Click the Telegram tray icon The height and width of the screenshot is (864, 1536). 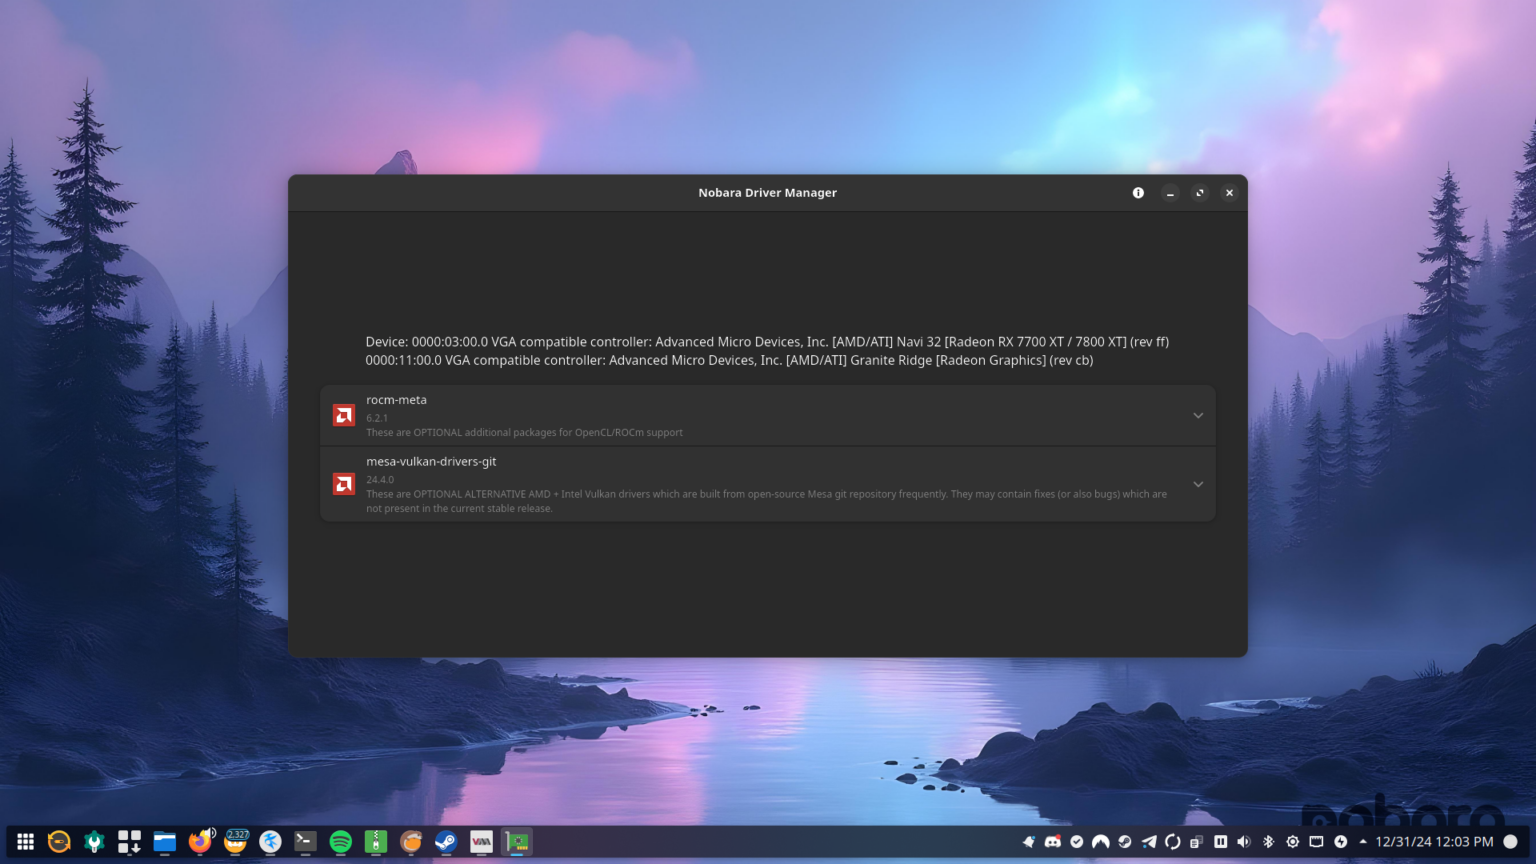(x=1148, y=842)
